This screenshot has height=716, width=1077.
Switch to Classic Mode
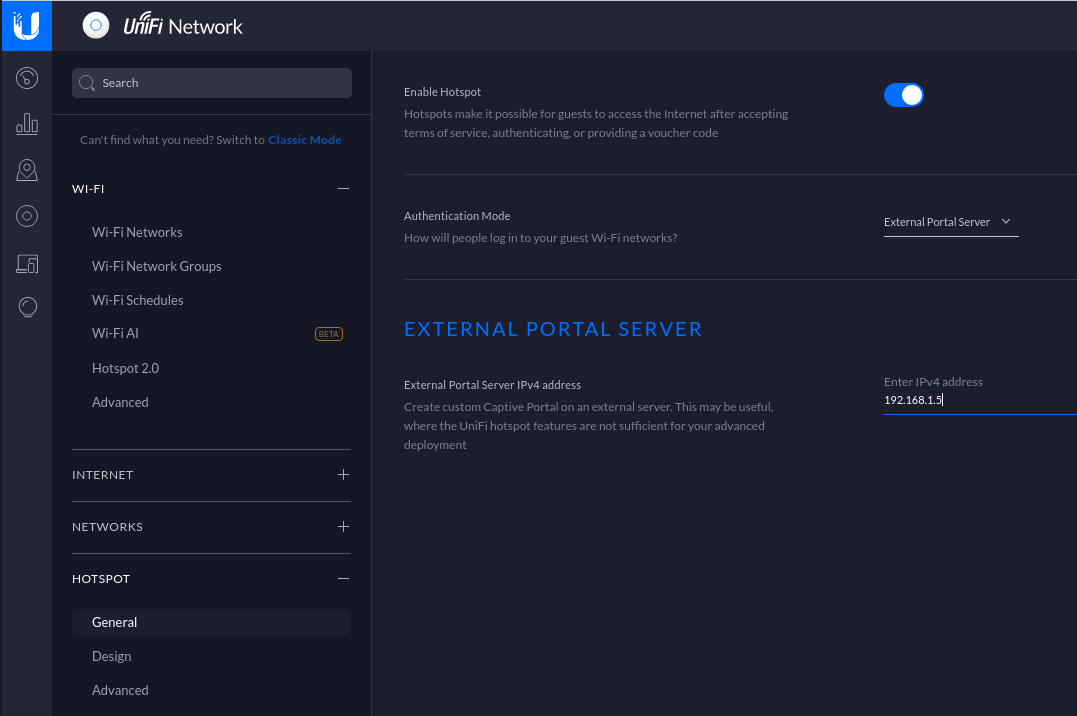coord(305,139)
